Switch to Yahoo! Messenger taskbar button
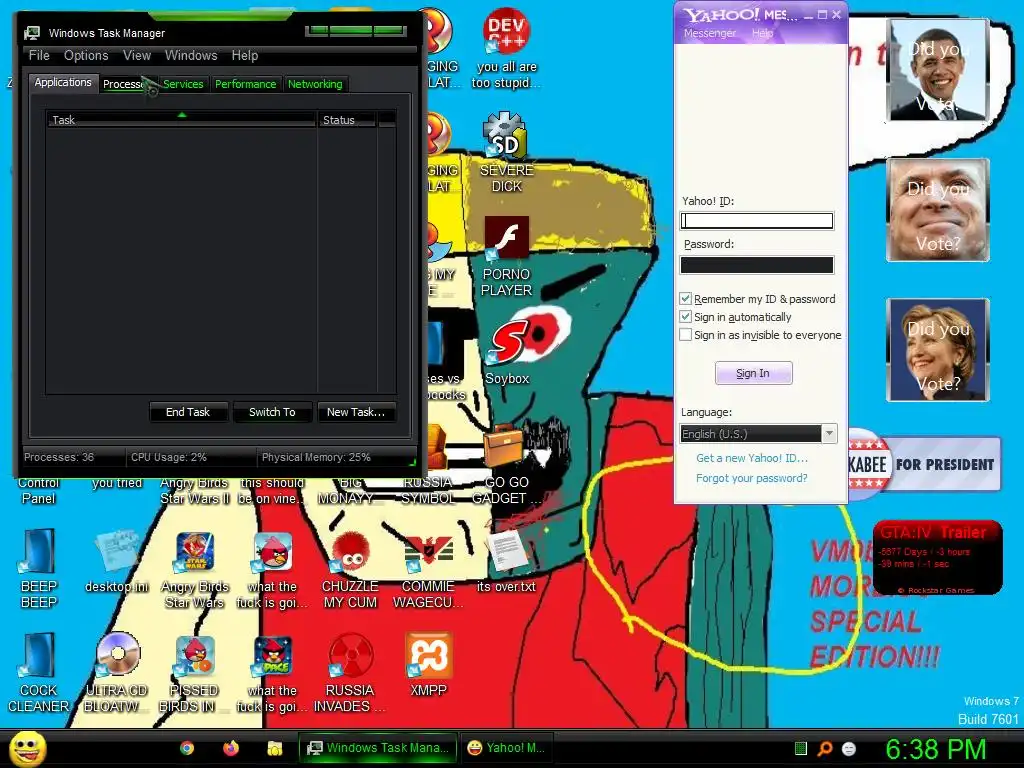 (x=506, y=748)
